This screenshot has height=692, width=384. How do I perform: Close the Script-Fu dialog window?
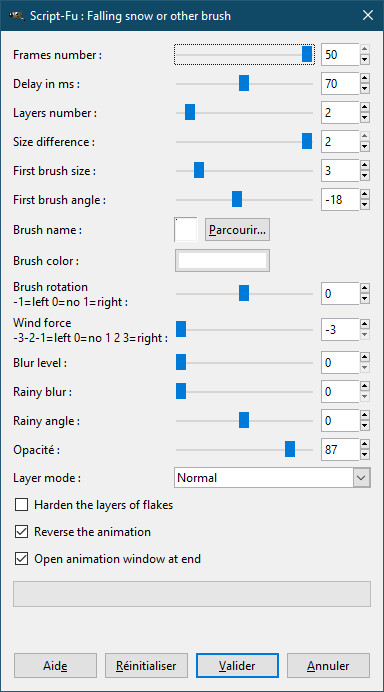[x=368, y=15]
